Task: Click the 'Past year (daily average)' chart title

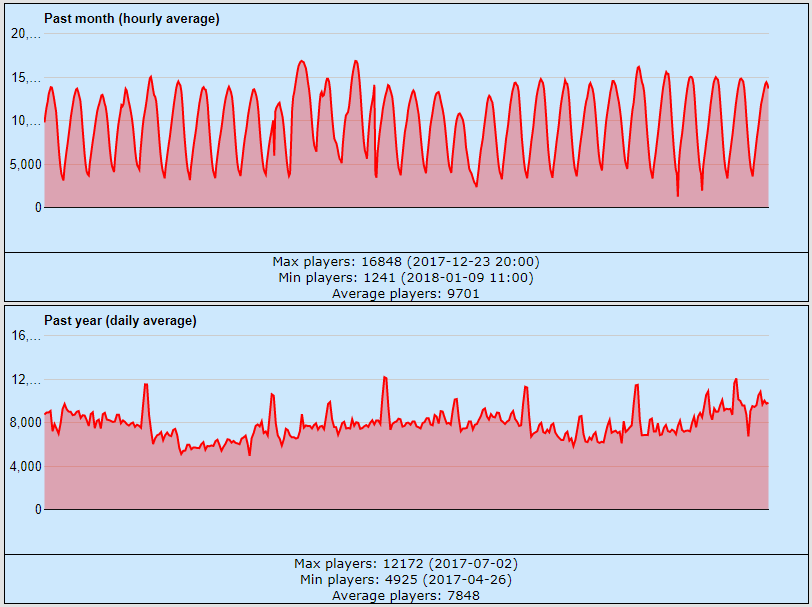Action: tap(120, 321)
